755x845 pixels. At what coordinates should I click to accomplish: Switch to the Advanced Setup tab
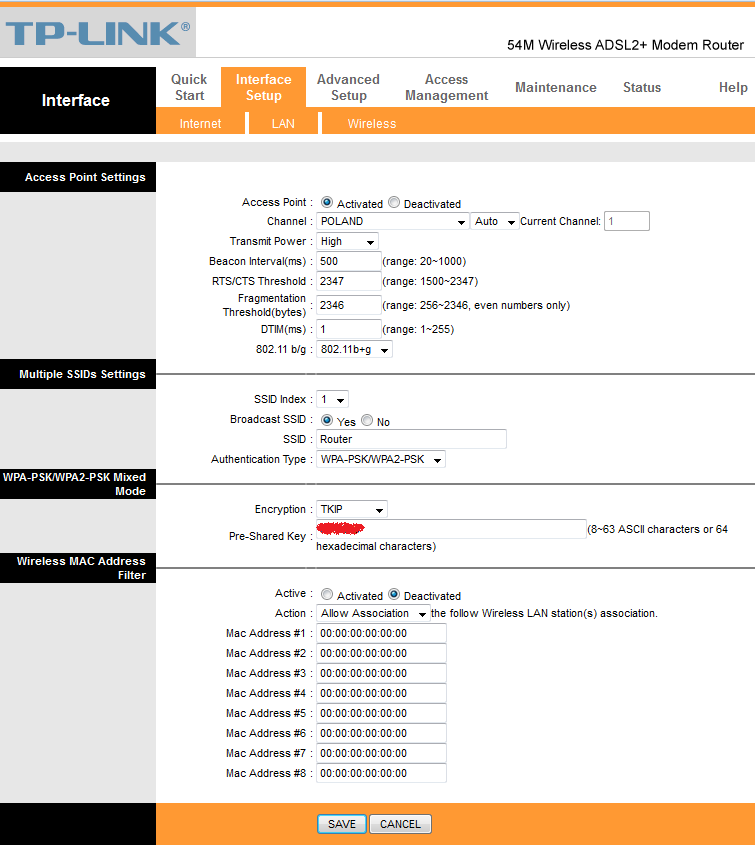(348, 87)
